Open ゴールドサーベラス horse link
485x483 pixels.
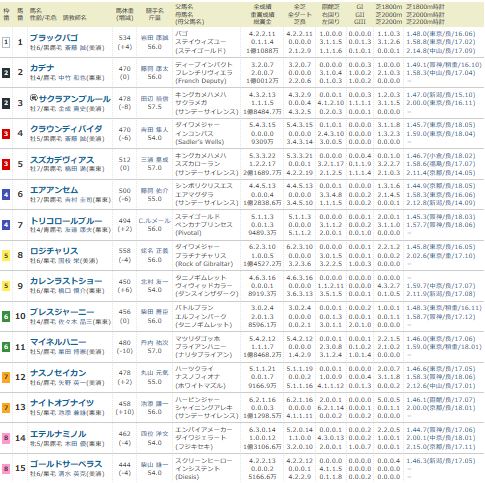coord(66,464)
